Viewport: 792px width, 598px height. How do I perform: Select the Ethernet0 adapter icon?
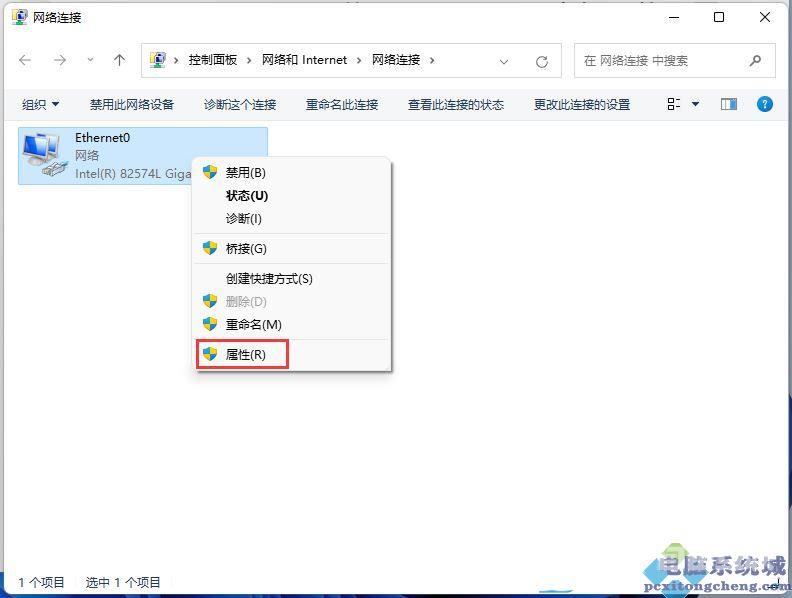[x=44, y=154]
